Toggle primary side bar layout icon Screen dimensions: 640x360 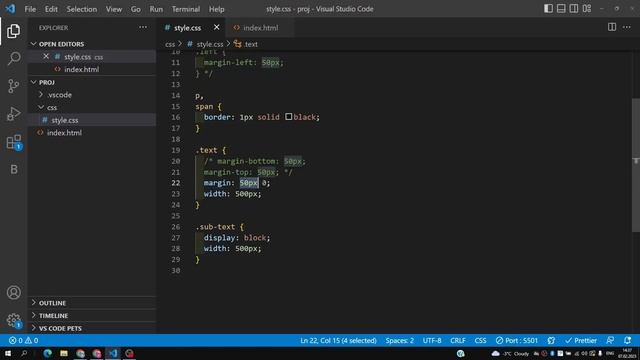coord(548,9)
